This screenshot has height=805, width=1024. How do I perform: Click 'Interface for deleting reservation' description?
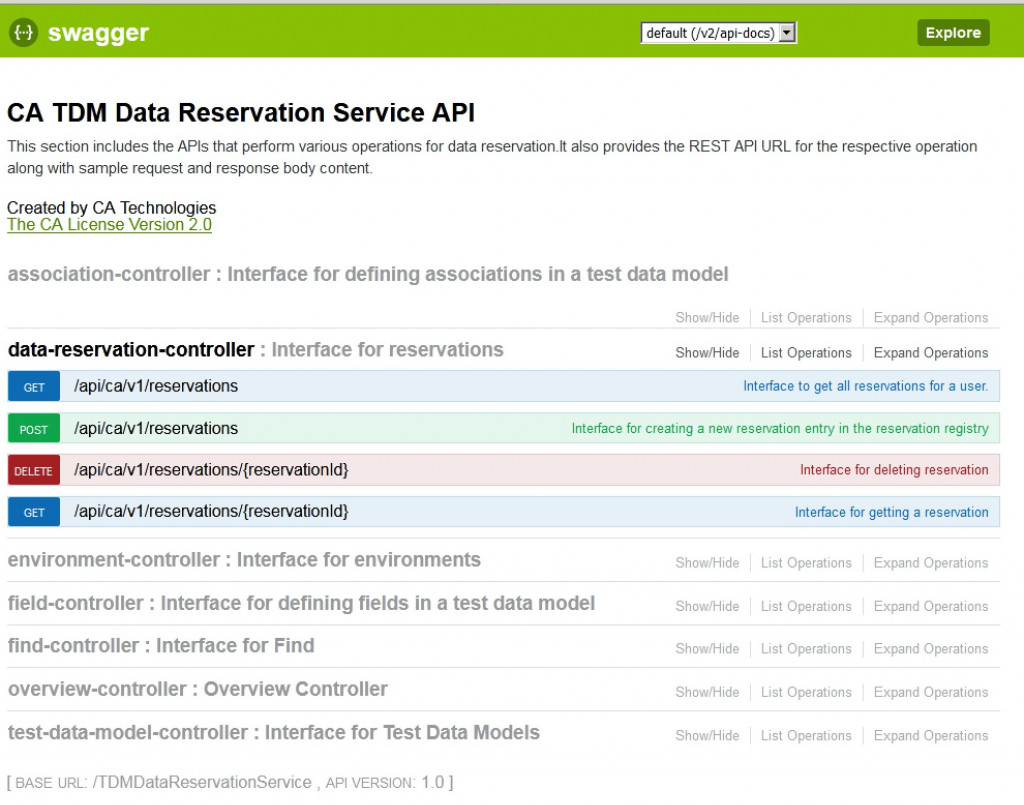894,470
